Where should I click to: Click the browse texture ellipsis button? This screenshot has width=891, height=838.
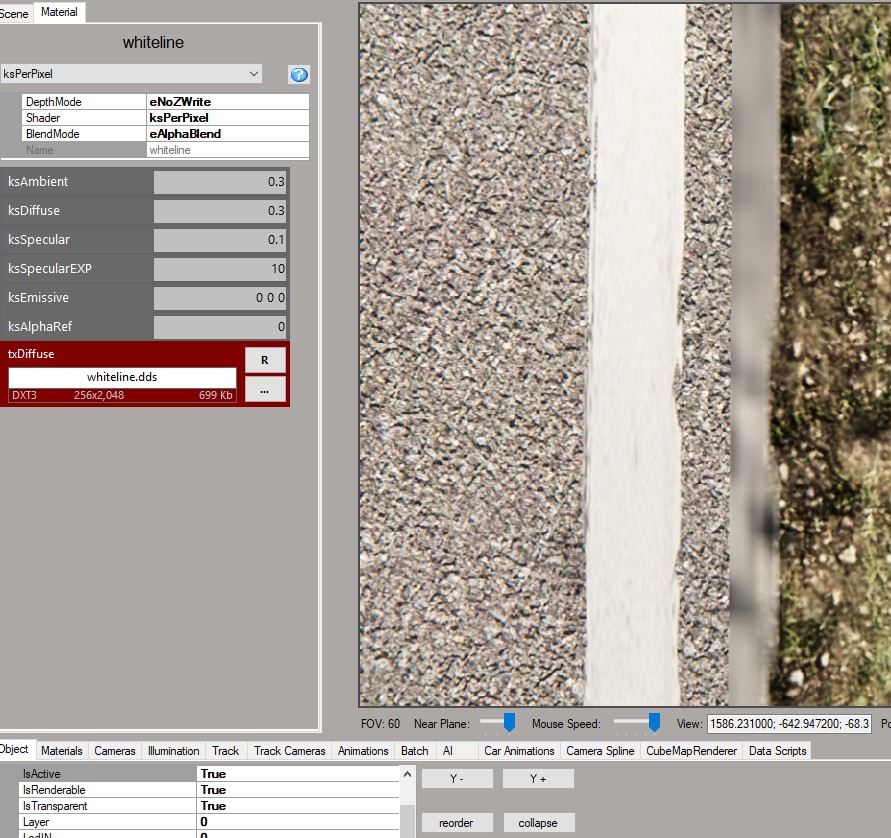pyautogui.click(x=265, y=391)
